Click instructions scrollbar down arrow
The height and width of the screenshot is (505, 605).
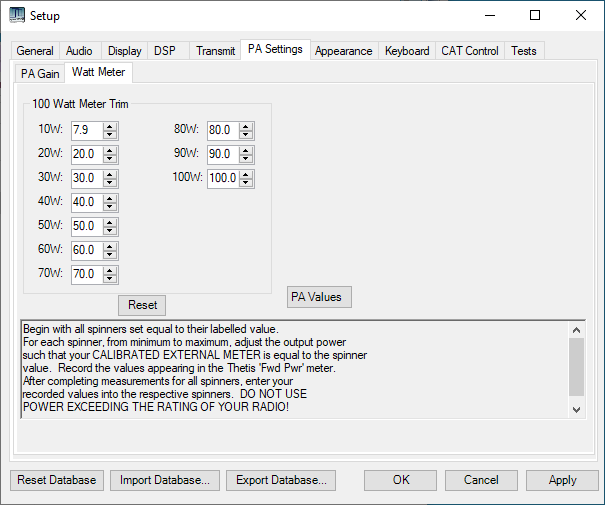[576, 410]
